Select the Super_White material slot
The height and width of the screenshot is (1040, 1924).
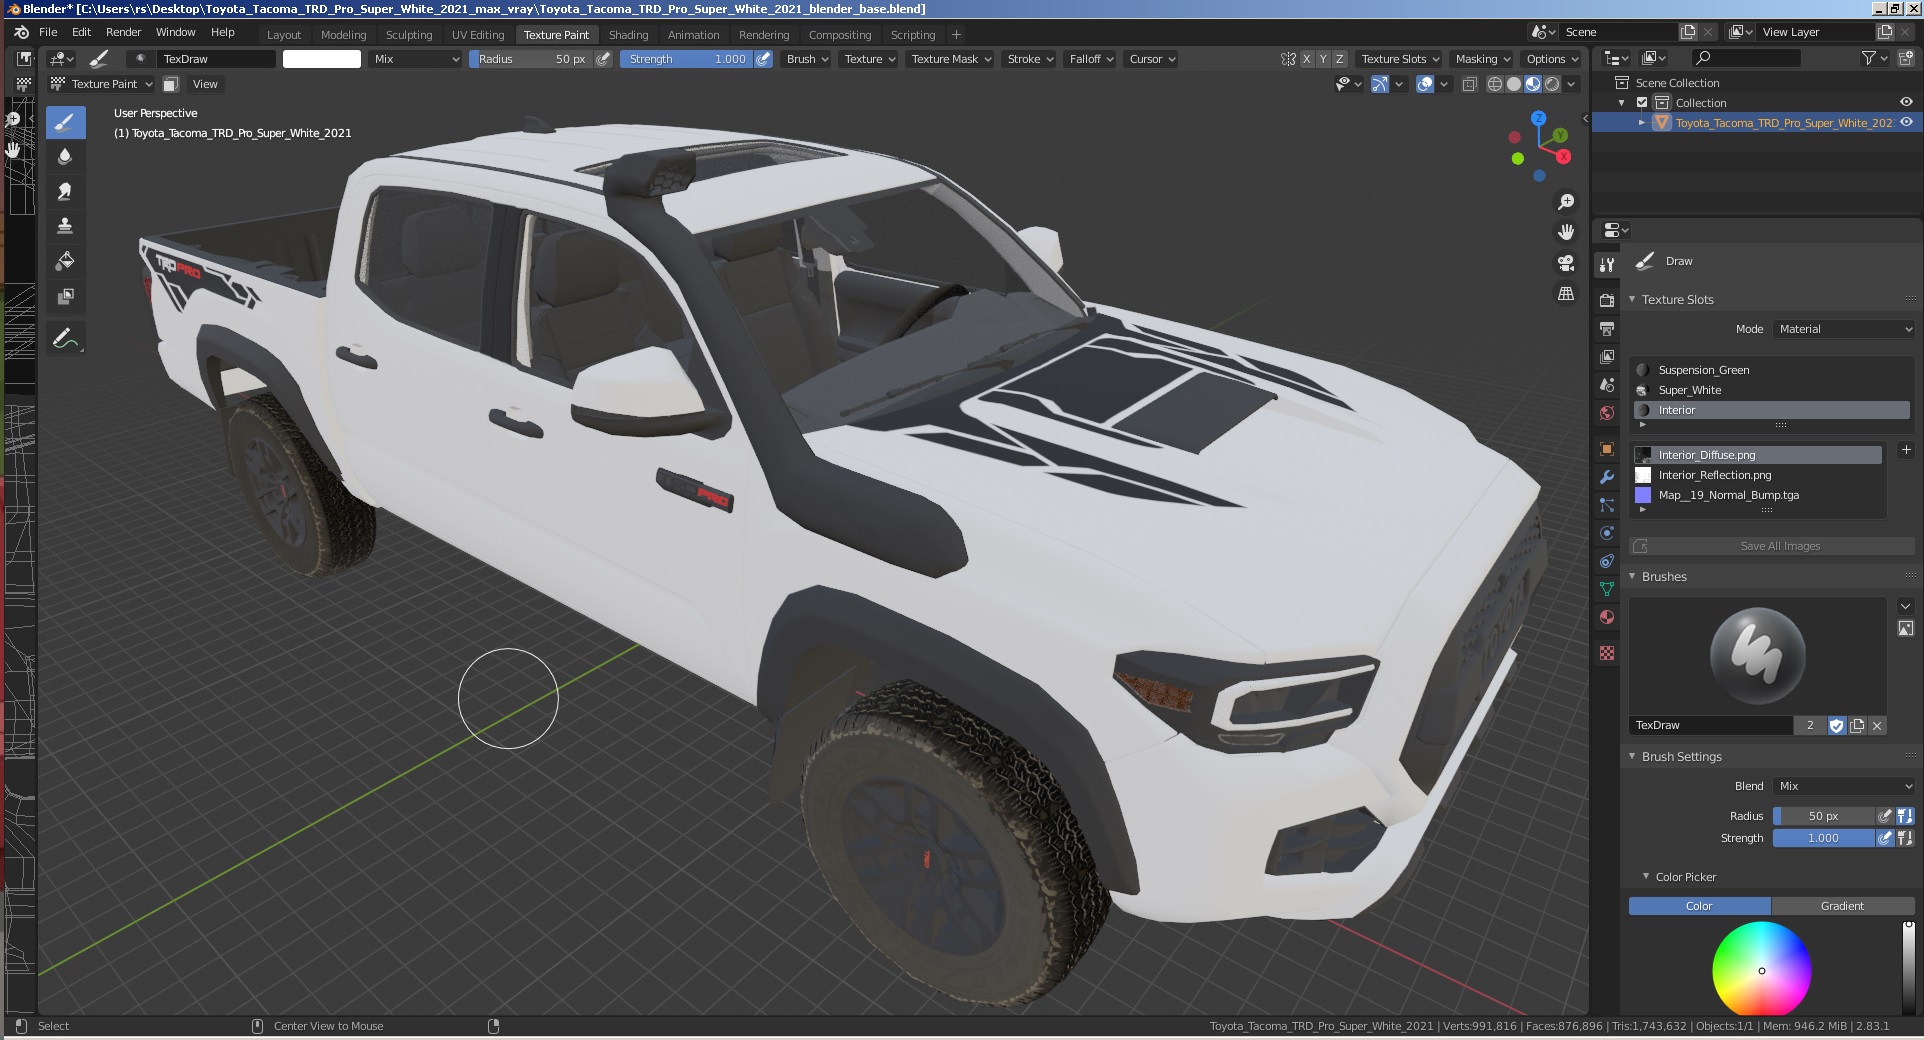pyautogui.click(x=1771, y=390)
